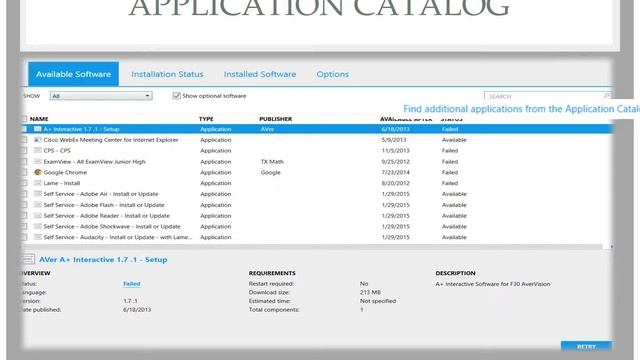640x360 pixels.
Task: Click the AVer A+ Interactive detail icon
Action: (29, 259)
